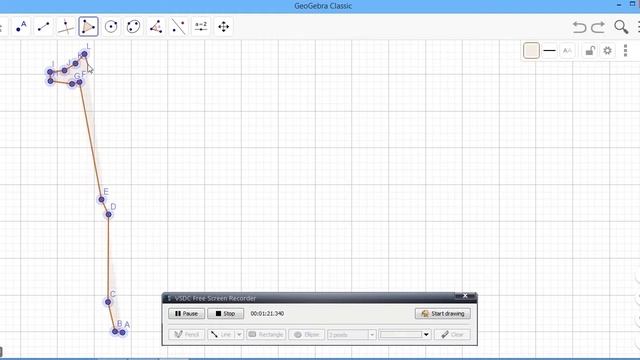Select the Line drawing tool in recorder
This screenshot has height=360, width=640.
(x=222, y=335)
